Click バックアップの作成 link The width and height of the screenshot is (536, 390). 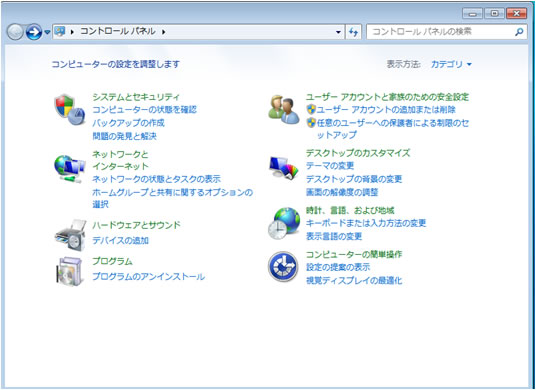pos(129,123)
